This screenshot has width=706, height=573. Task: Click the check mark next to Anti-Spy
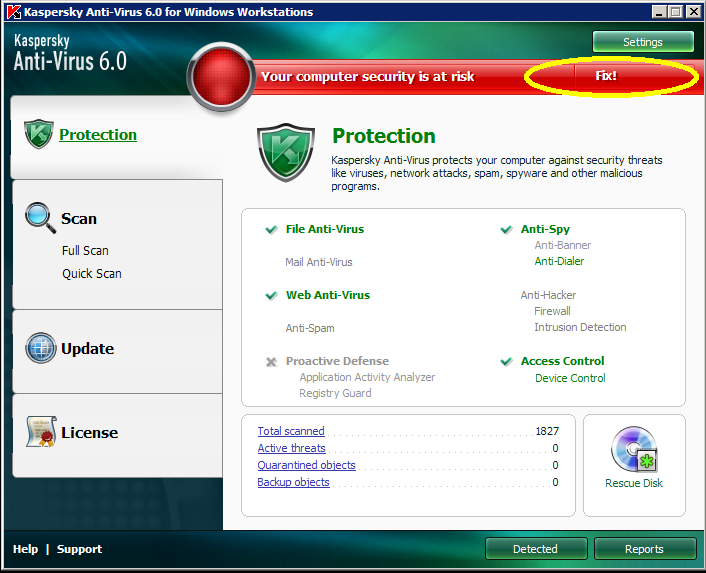coord(506,230)
